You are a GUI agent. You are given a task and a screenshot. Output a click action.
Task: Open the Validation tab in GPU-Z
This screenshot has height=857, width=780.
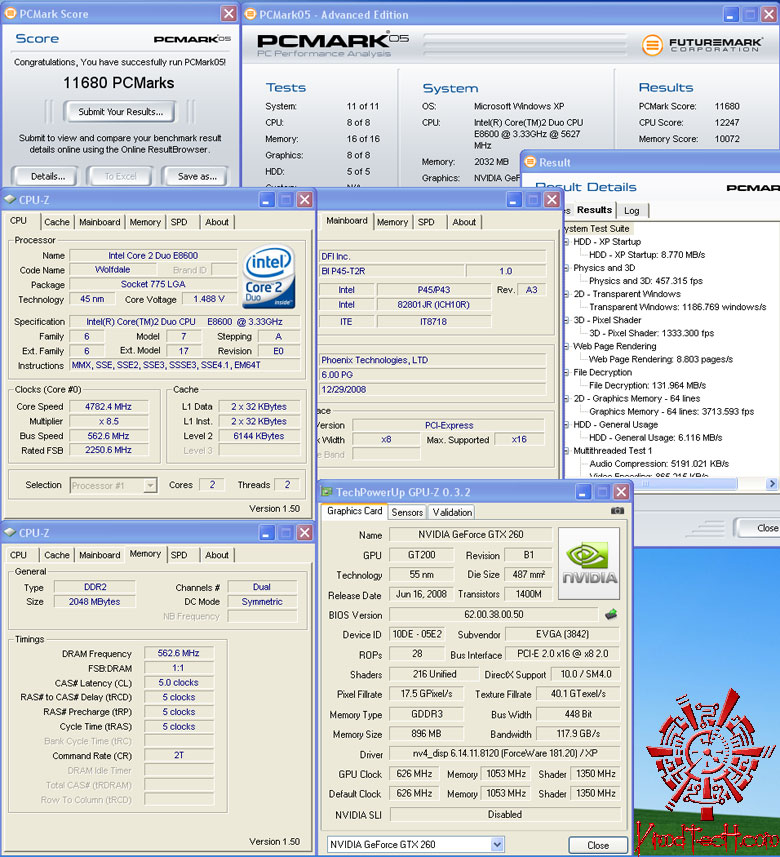coord(452,512)
